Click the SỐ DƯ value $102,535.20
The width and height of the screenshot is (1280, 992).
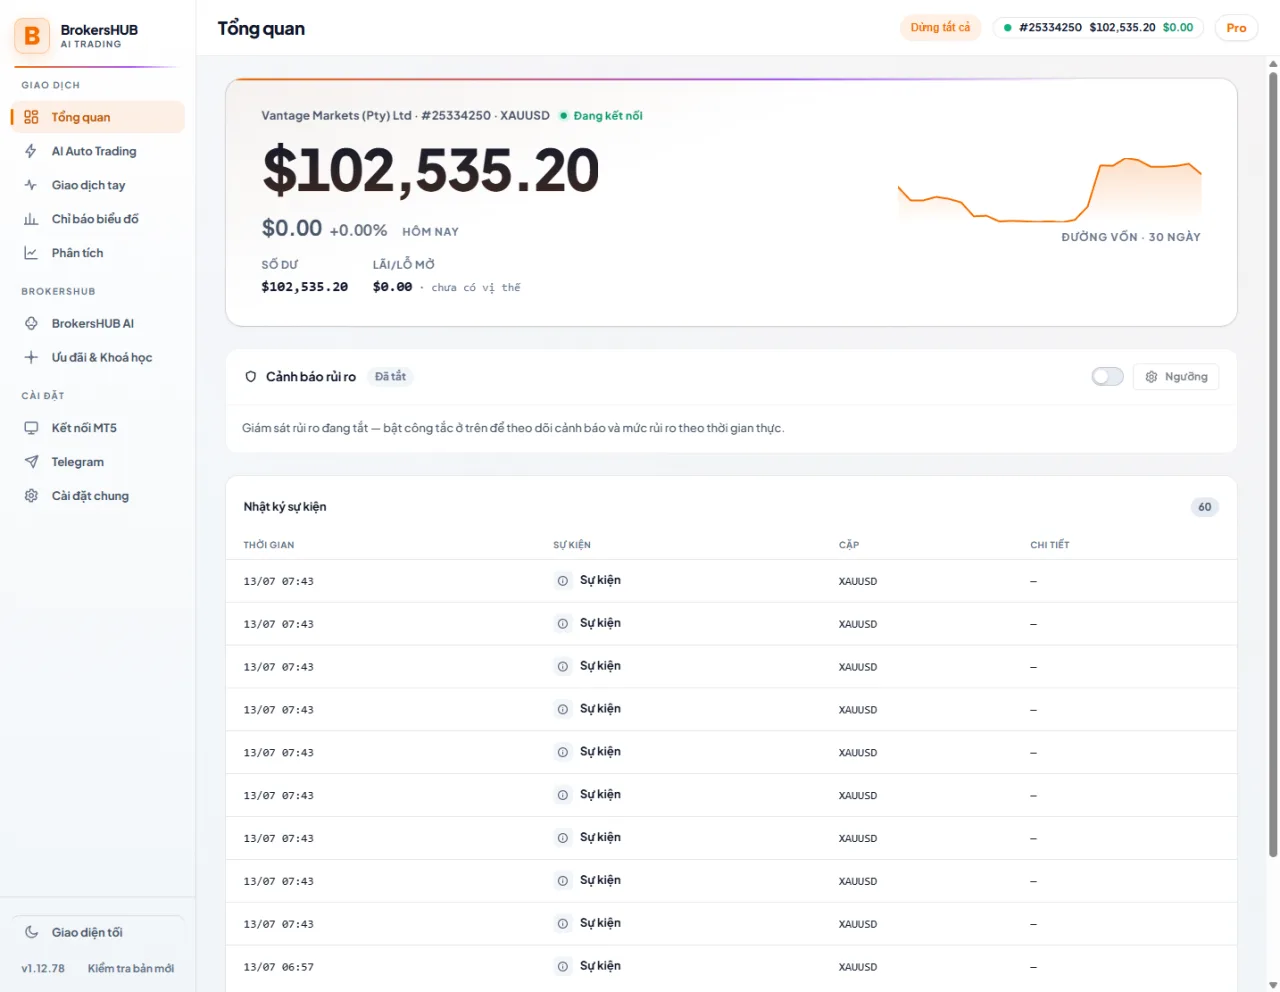pos(305,287)
